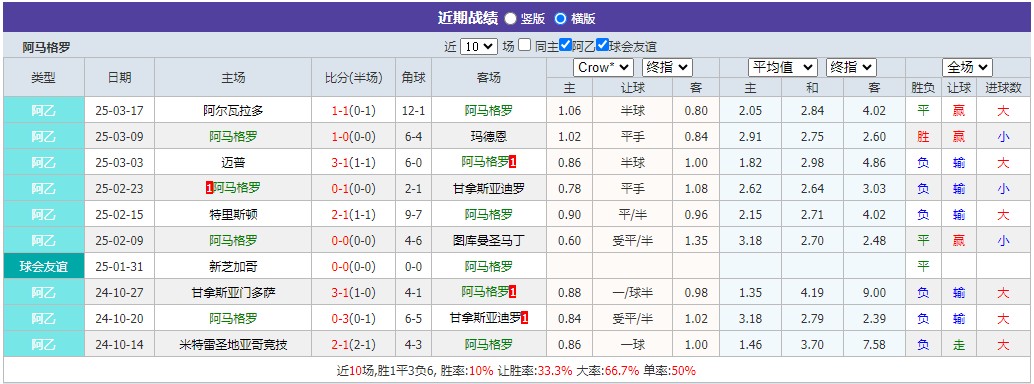Select the 竖版 radio button
This screenshot has height=384, width=1034.
point(511,18)
